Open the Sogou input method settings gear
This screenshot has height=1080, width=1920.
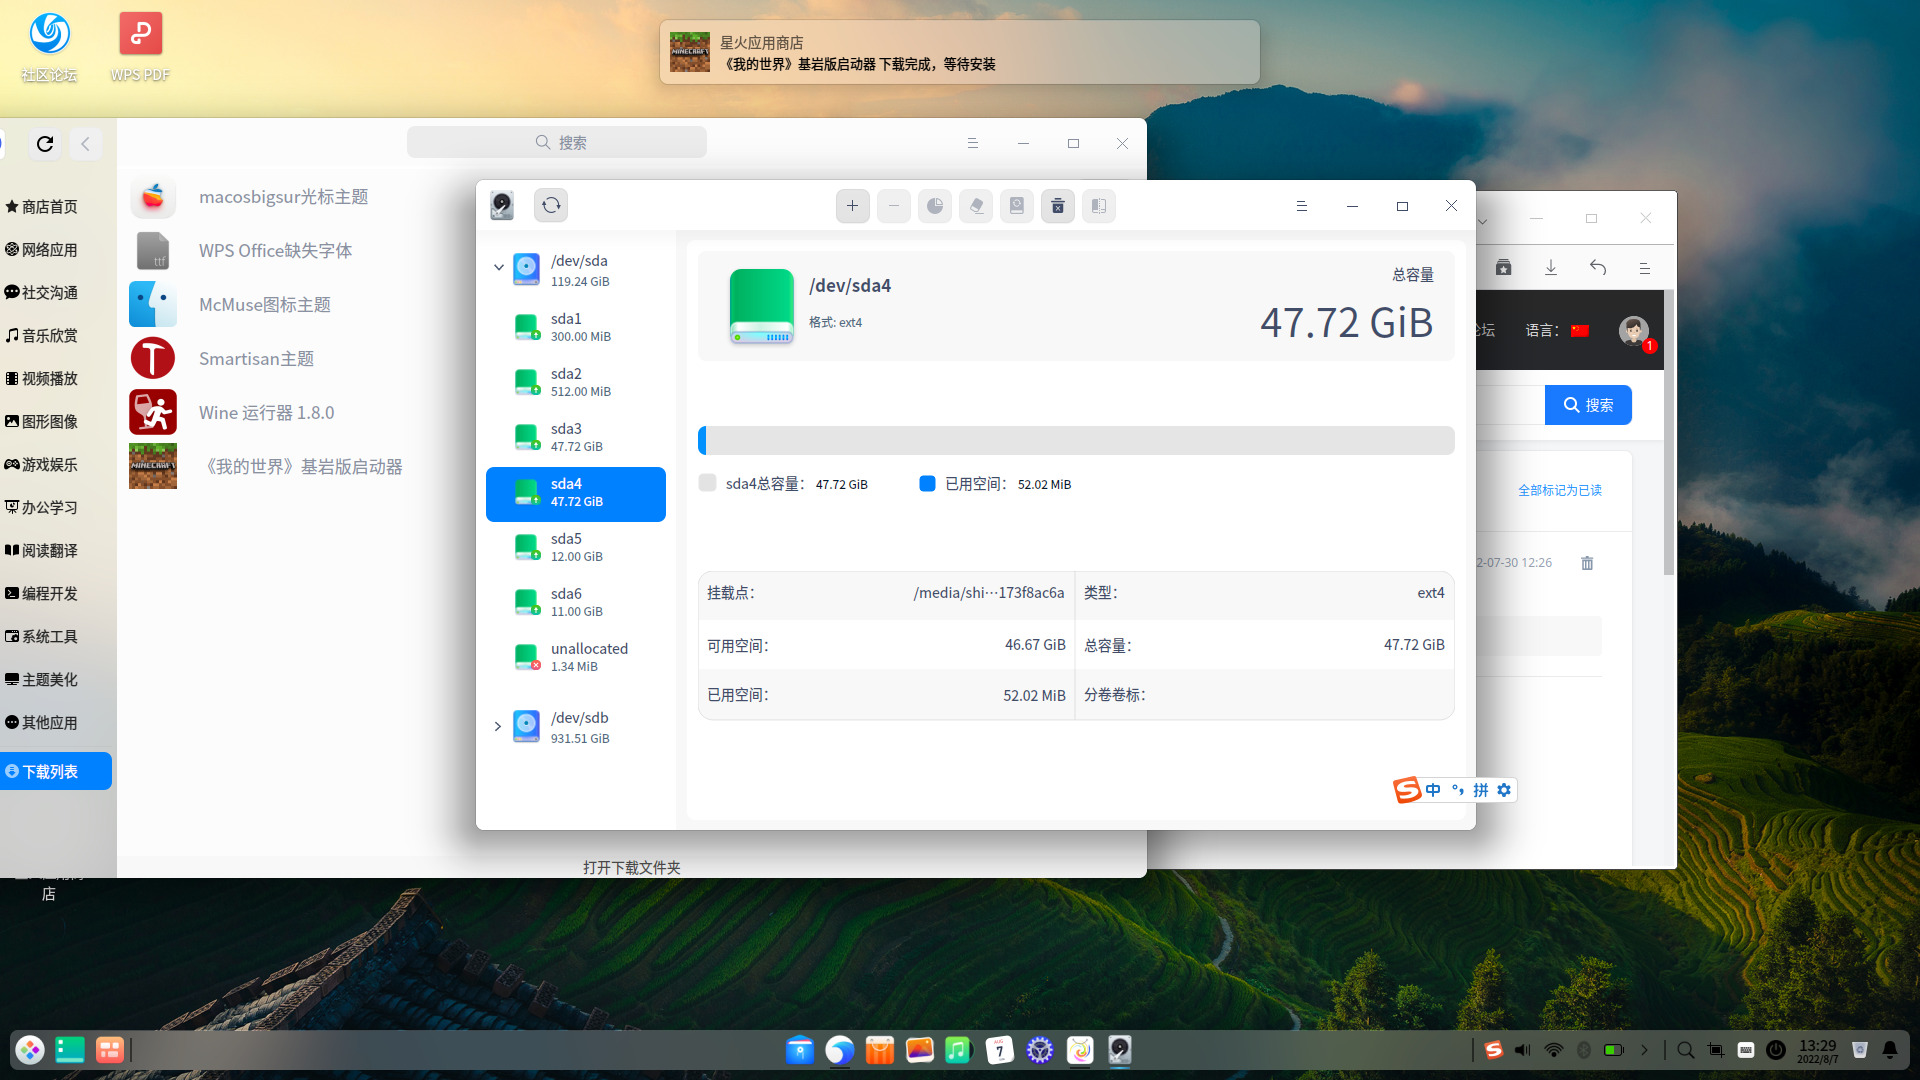tap(1504, 789)
